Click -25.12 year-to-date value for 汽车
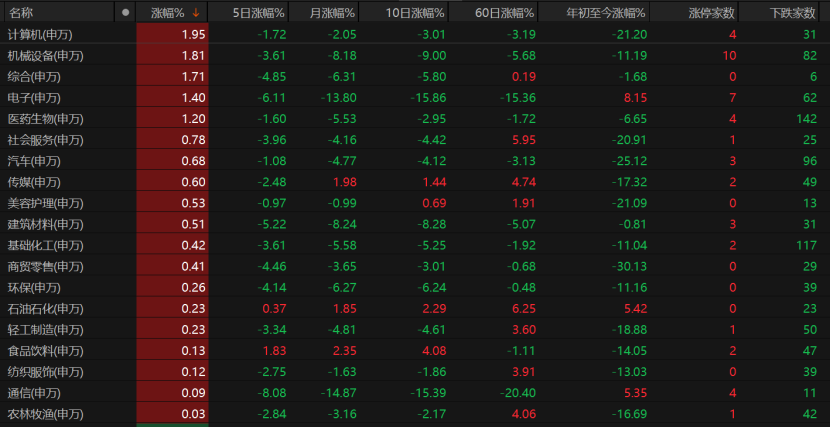The height and width of the screenshot is (428, 831). click(x=629, y=161)
